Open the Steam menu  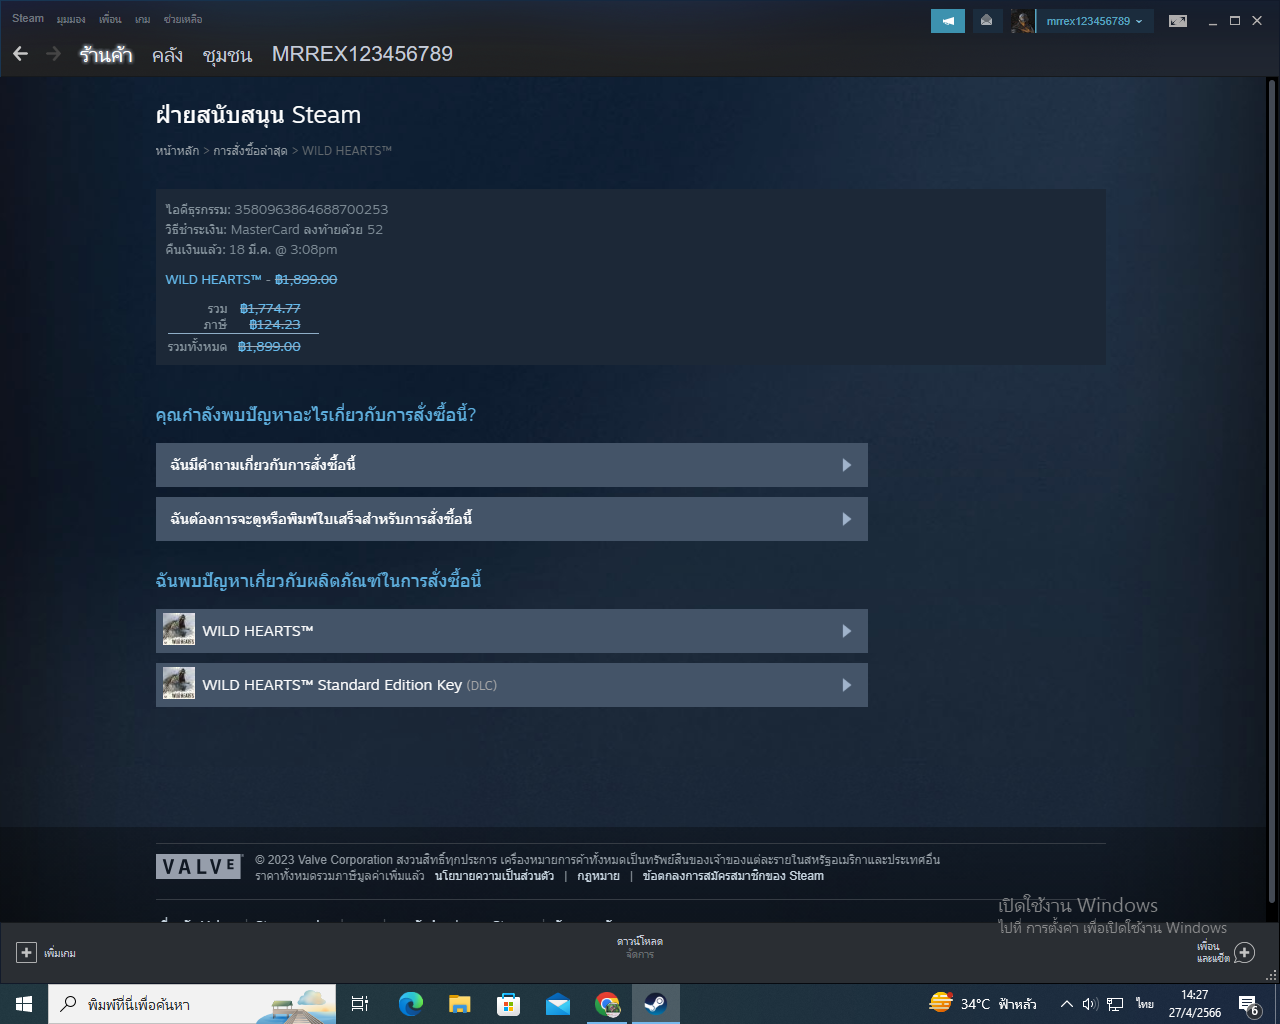(28, 19)
